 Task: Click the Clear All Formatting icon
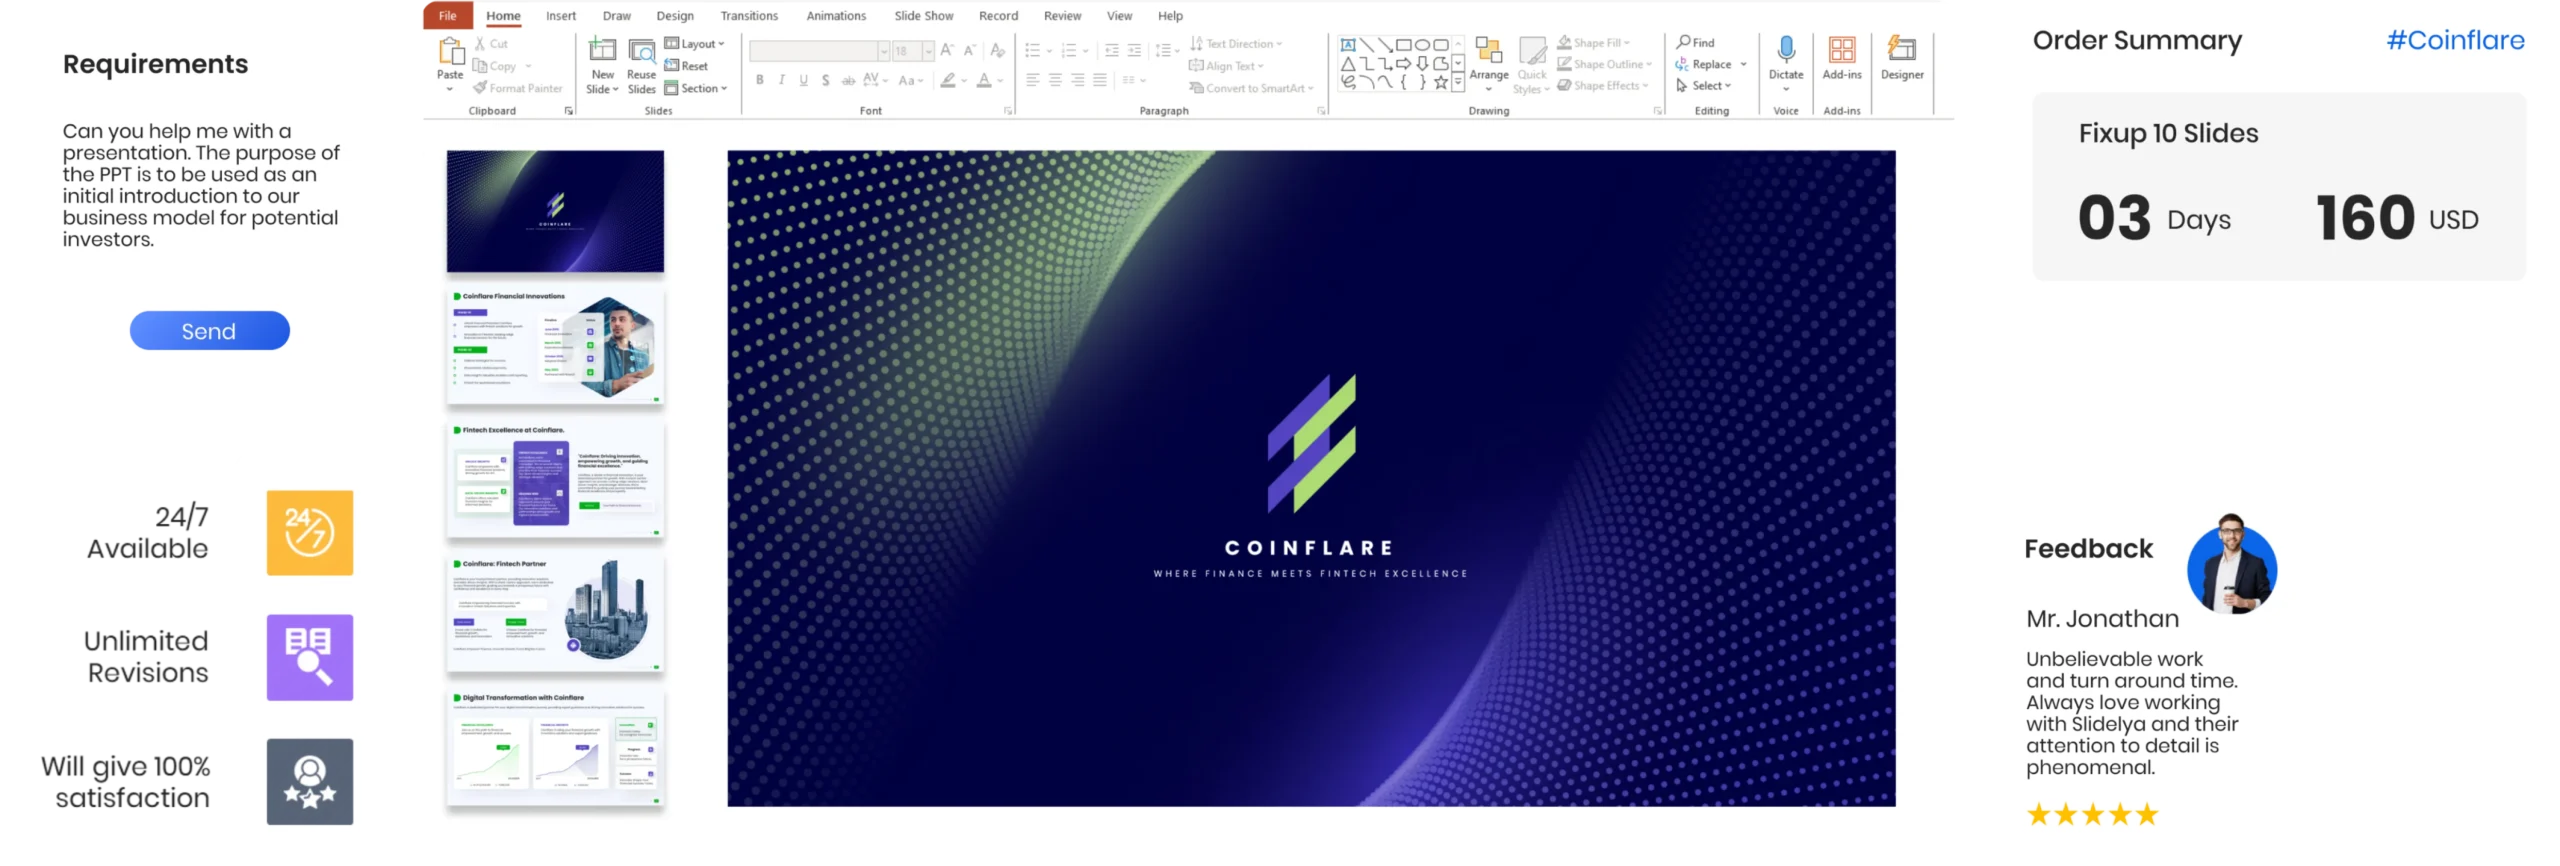click(997, 50)
